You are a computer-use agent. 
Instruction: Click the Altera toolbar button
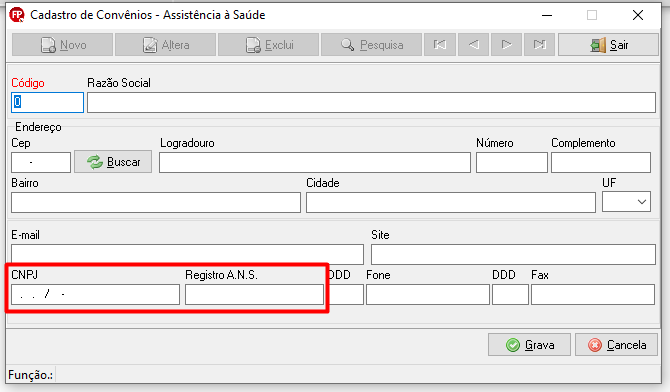[165, 44]
